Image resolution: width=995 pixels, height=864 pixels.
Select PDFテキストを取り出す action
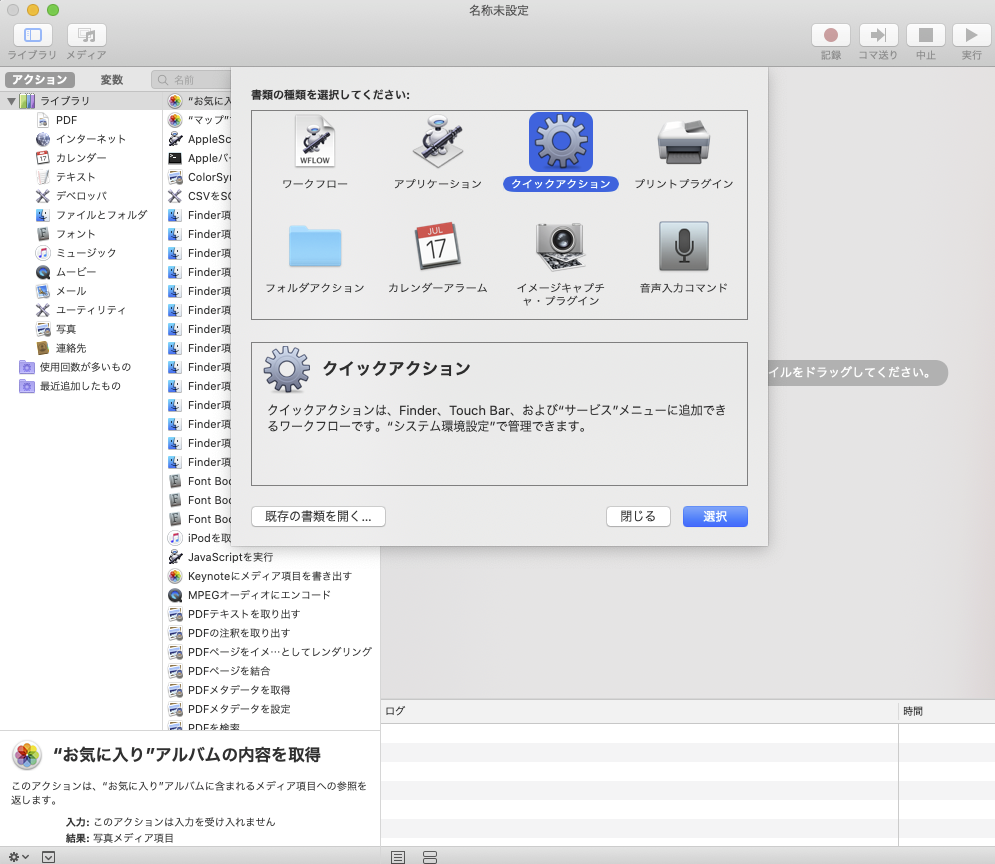[x=244, y=614]
